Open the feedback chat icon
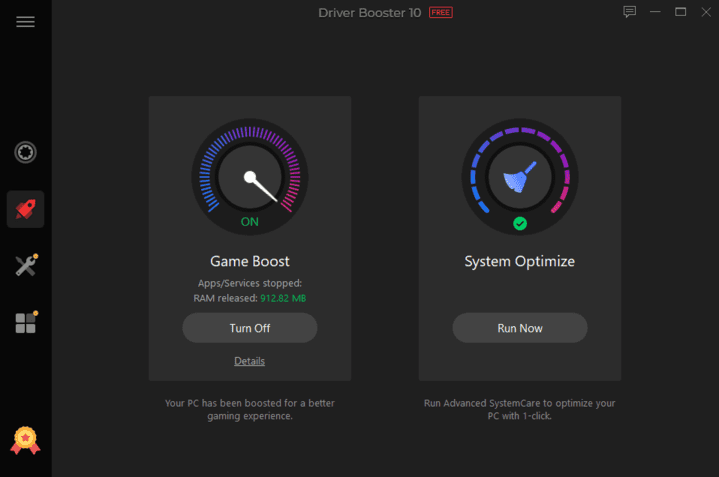 point(629,12)
